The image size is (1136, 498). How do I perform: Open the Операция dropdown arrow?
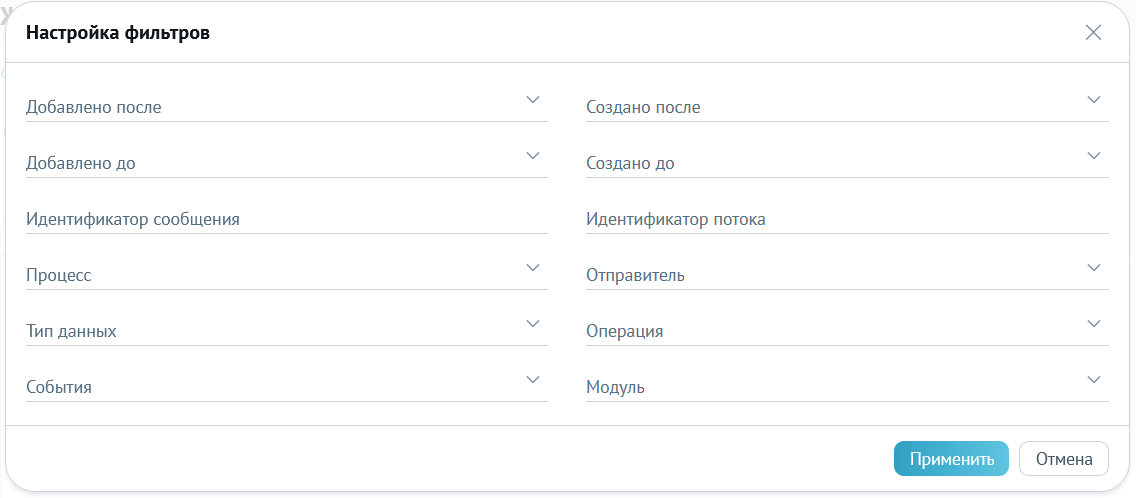click(1094, 324)
